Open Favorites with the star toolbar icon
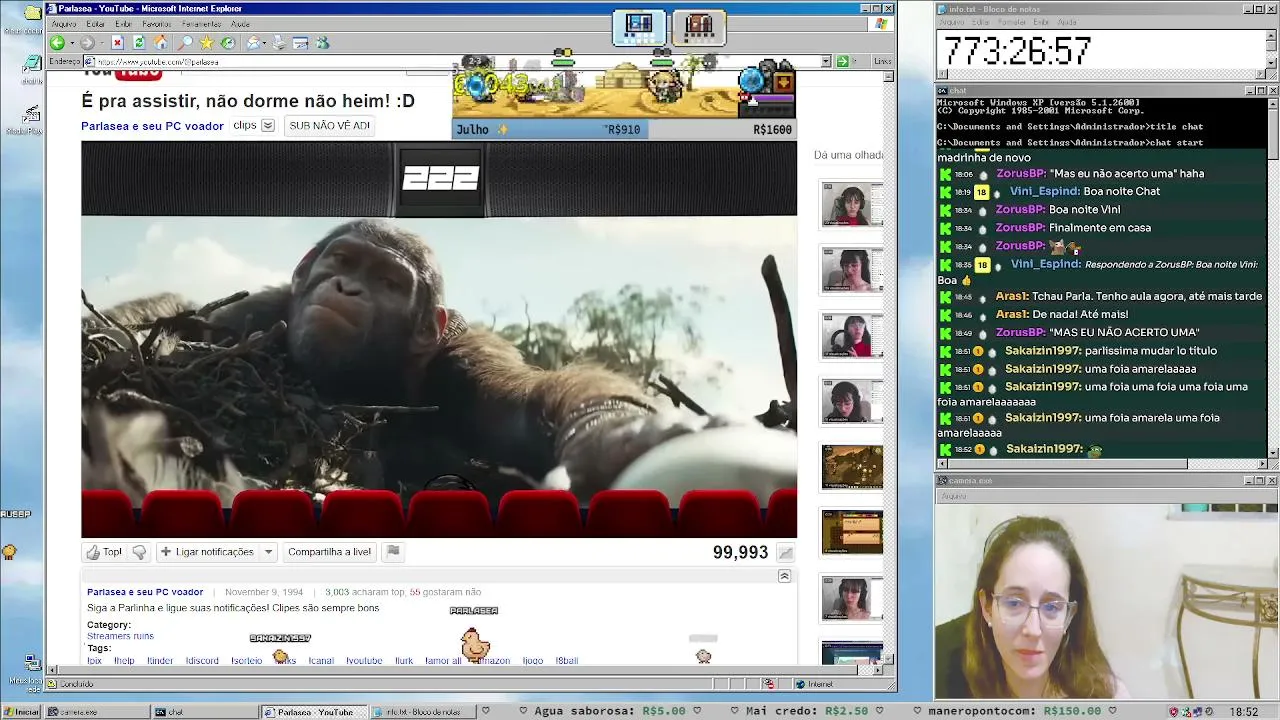 [x=206, y=43]
